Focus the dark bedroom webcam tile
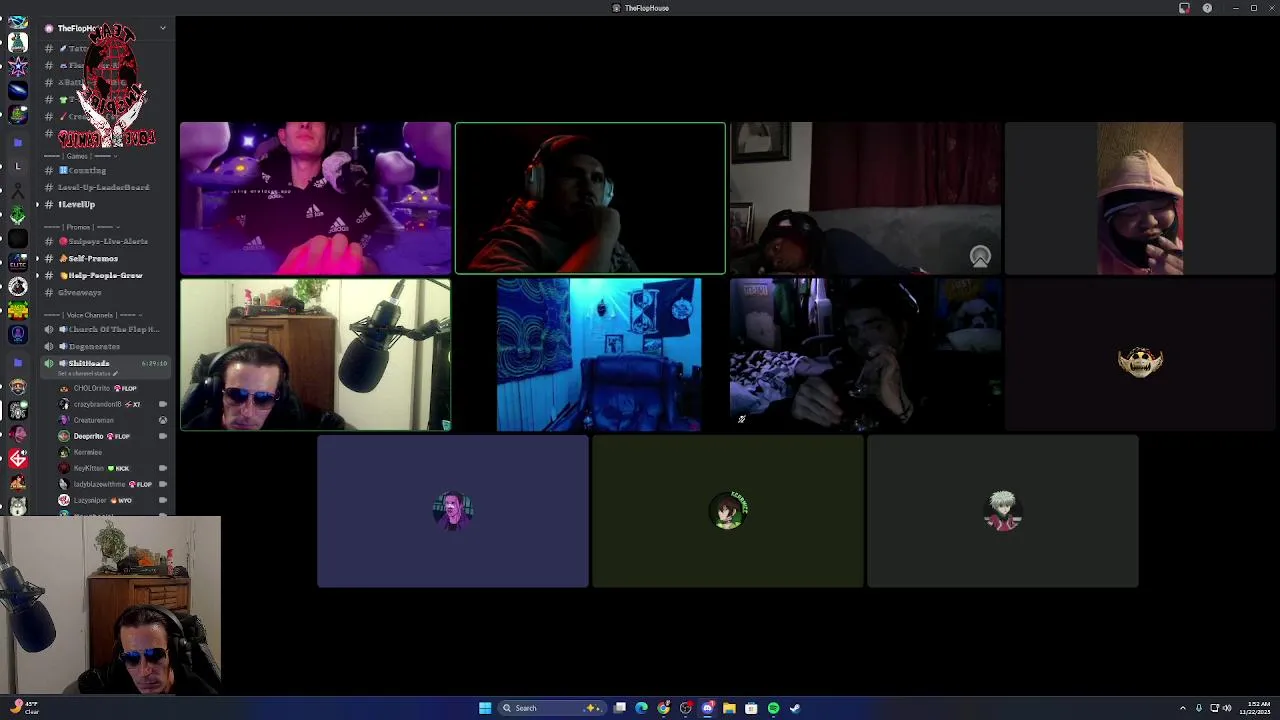The image size is (1280, 720). tap(865, 355)
